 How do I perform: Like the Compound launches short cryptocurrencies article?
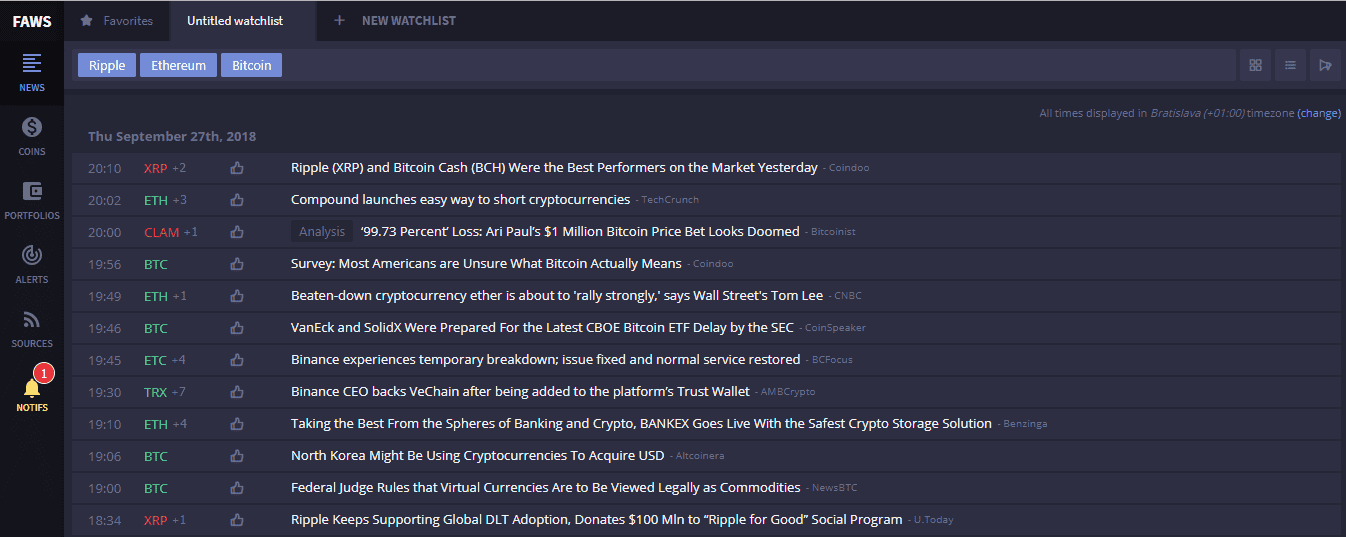237,200
